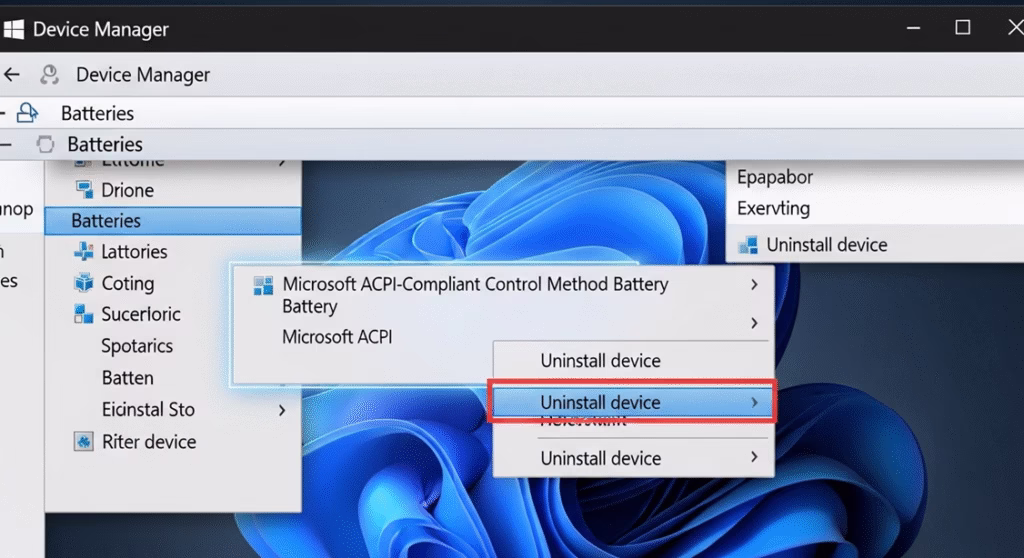Click the icon beside Uninstall device in the top-right panel
1024x558 pixels.
748,245
